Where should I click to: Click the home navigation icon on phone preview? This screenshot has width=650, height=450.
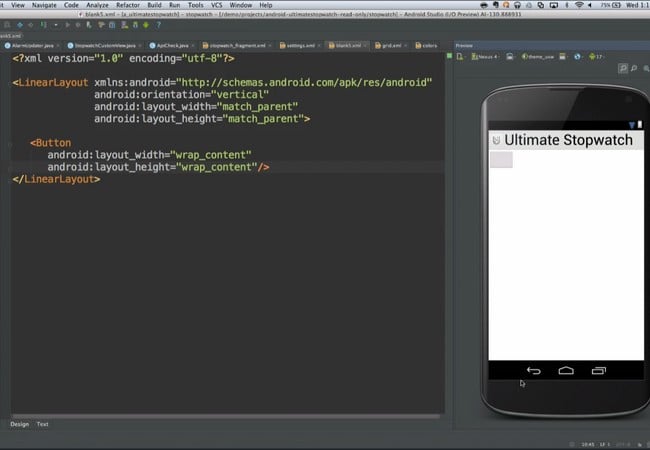point(566,370)
